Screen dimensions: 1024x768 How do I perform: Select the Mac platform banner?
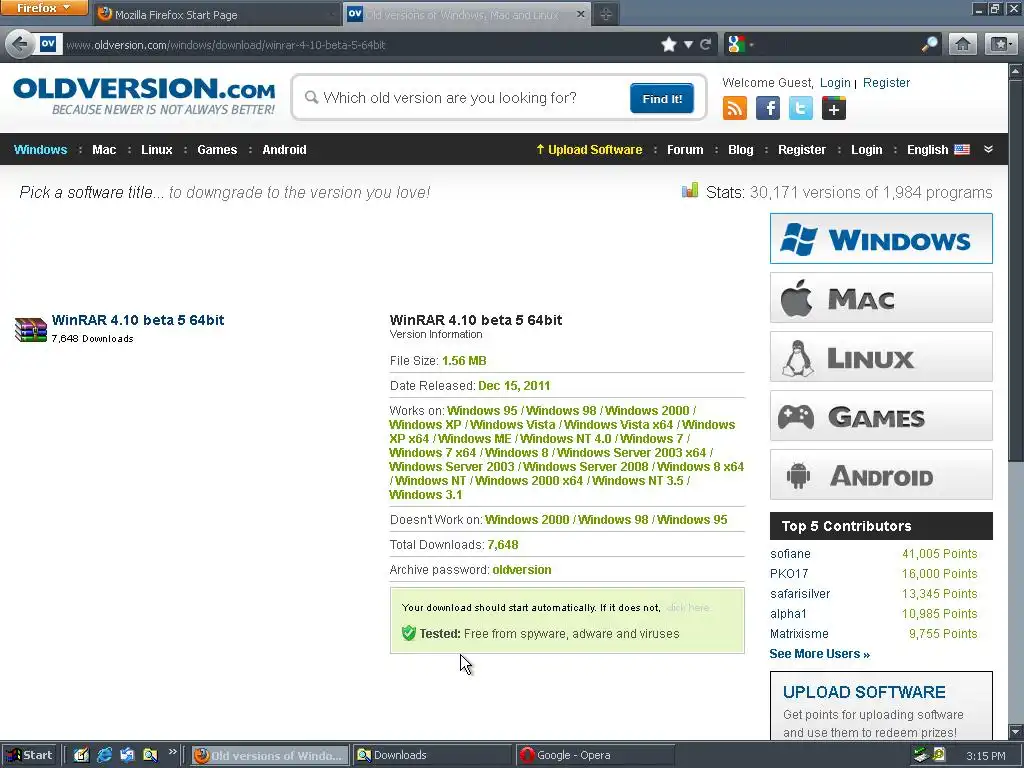click(x=881, y=298)
